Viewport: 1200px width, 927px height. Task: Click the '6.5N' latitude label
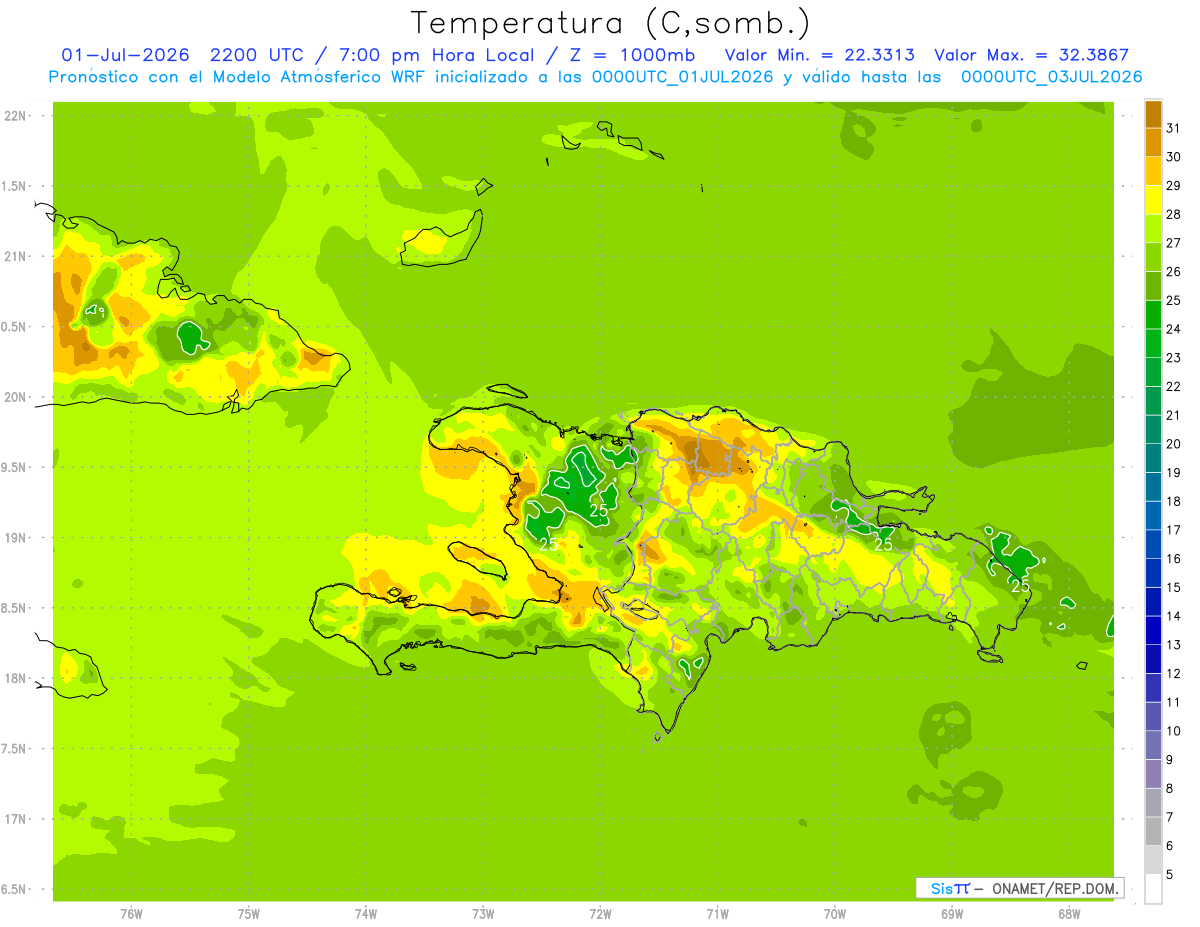15,889
